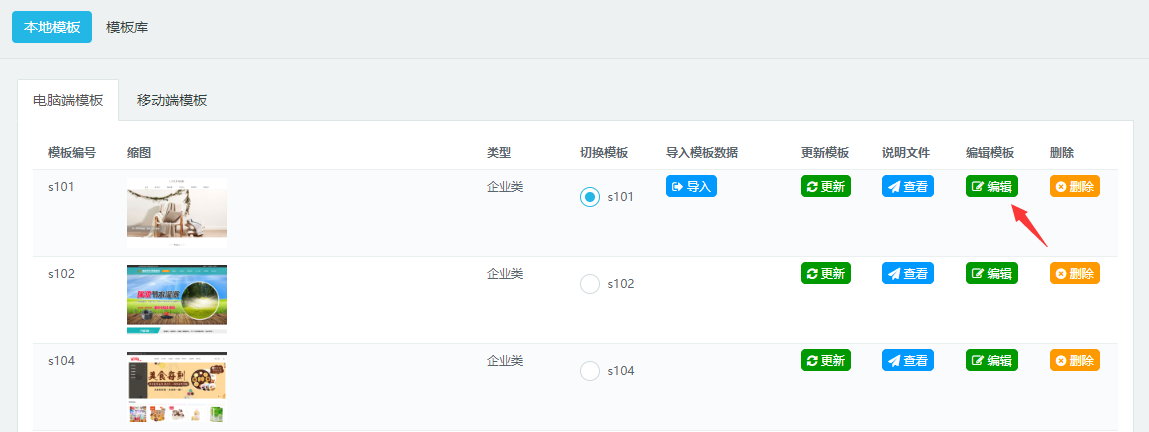Choose the s104 template radio button
This screenshot has height=432, width=1149.
pyautogui.click(x=590, y=371)
